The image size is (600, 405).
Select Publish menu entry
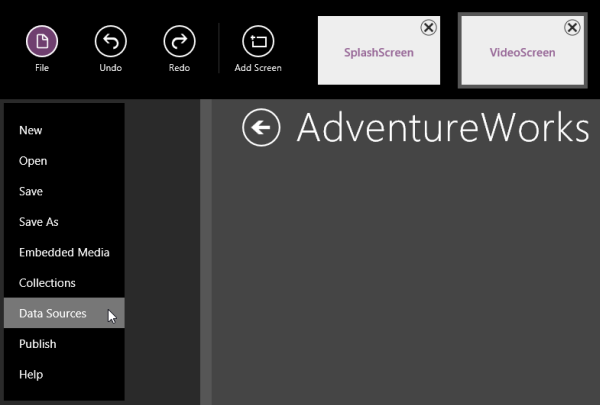(x=64, y=344)
